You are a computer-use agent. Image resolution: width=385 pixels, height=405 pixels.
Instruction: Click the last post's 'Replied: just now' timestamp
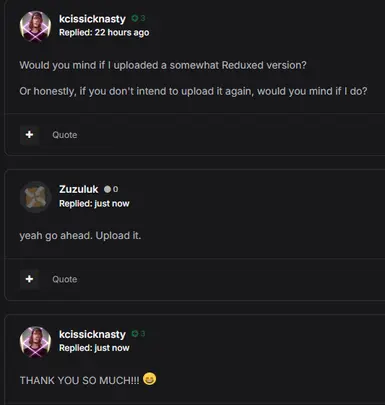94,348
